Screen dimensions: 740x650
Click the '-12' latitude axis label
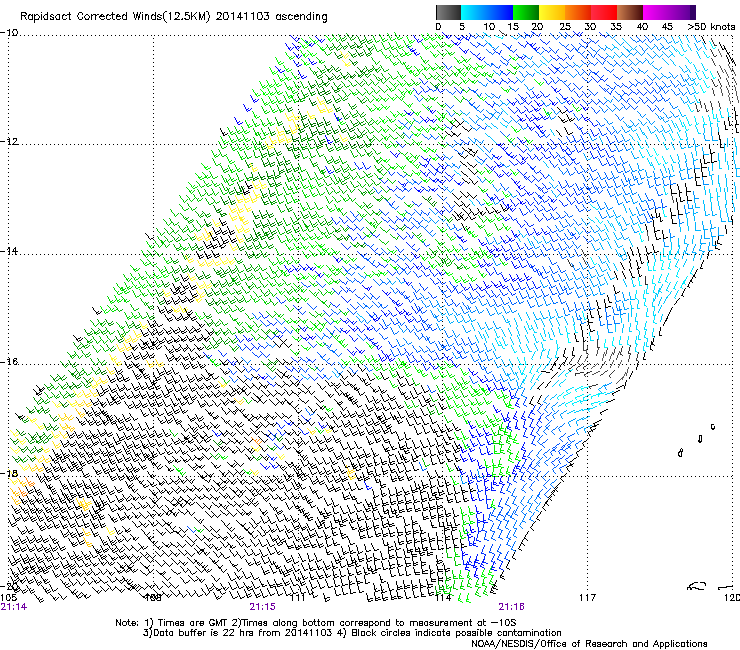pyautogui.click(x=9, y=142)
